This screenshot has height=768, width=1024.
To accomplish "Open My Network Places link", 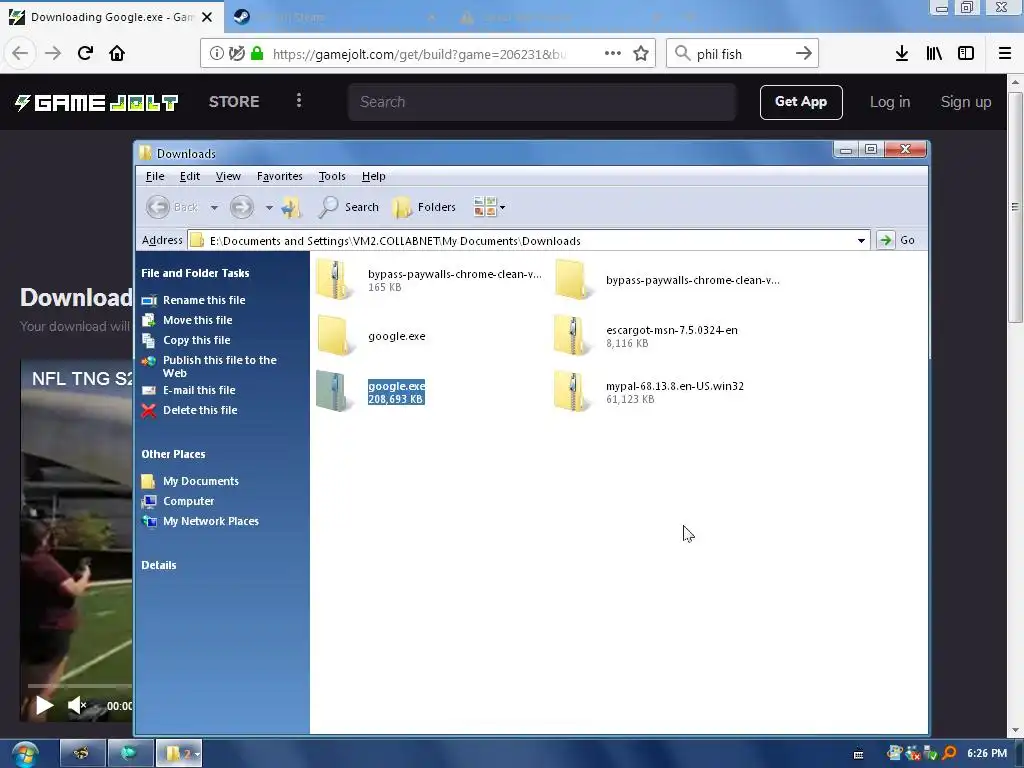I will tap(210, 521).
